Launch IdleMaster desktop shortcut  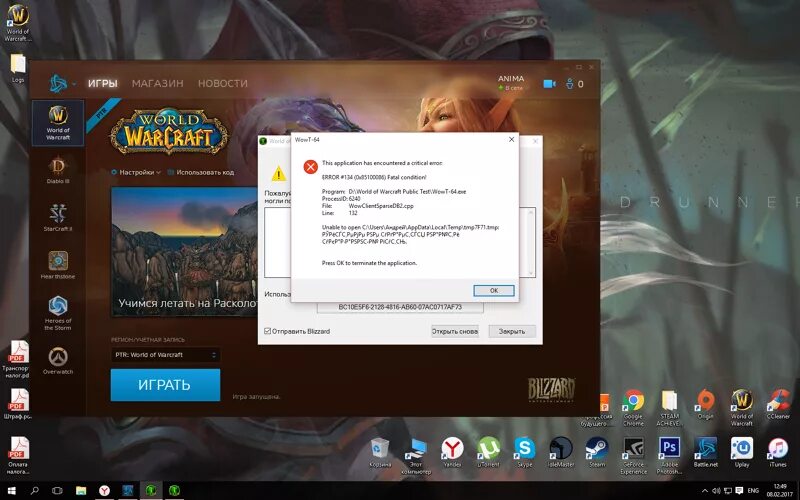(x=561, y=453)
